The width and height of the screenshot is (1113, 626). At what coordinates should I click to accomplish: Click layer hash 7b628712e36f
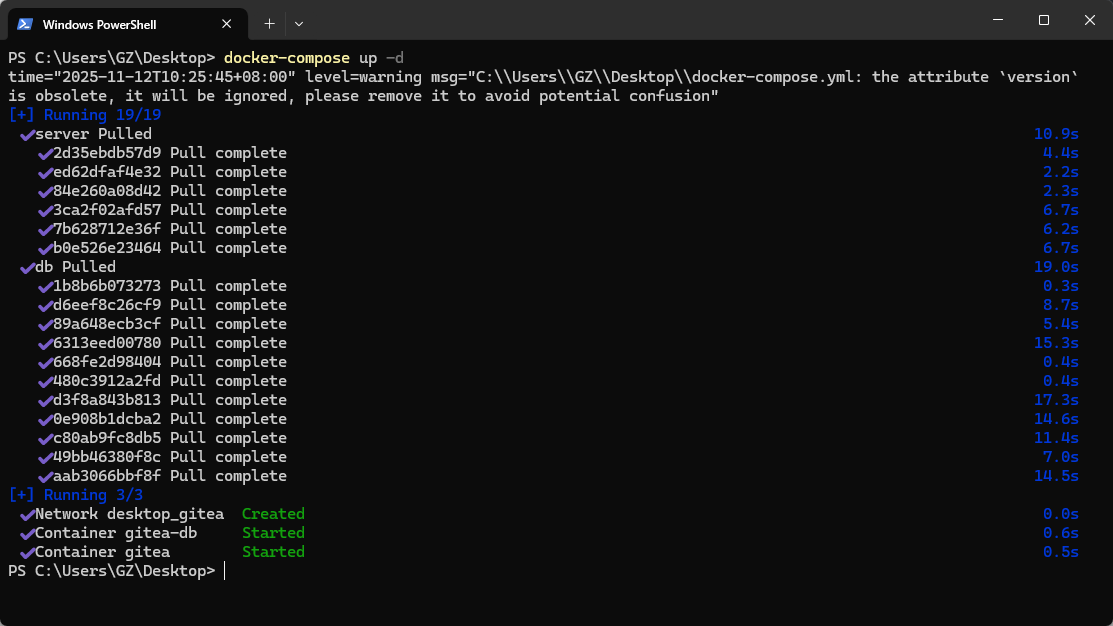click(x=107, y=229)
